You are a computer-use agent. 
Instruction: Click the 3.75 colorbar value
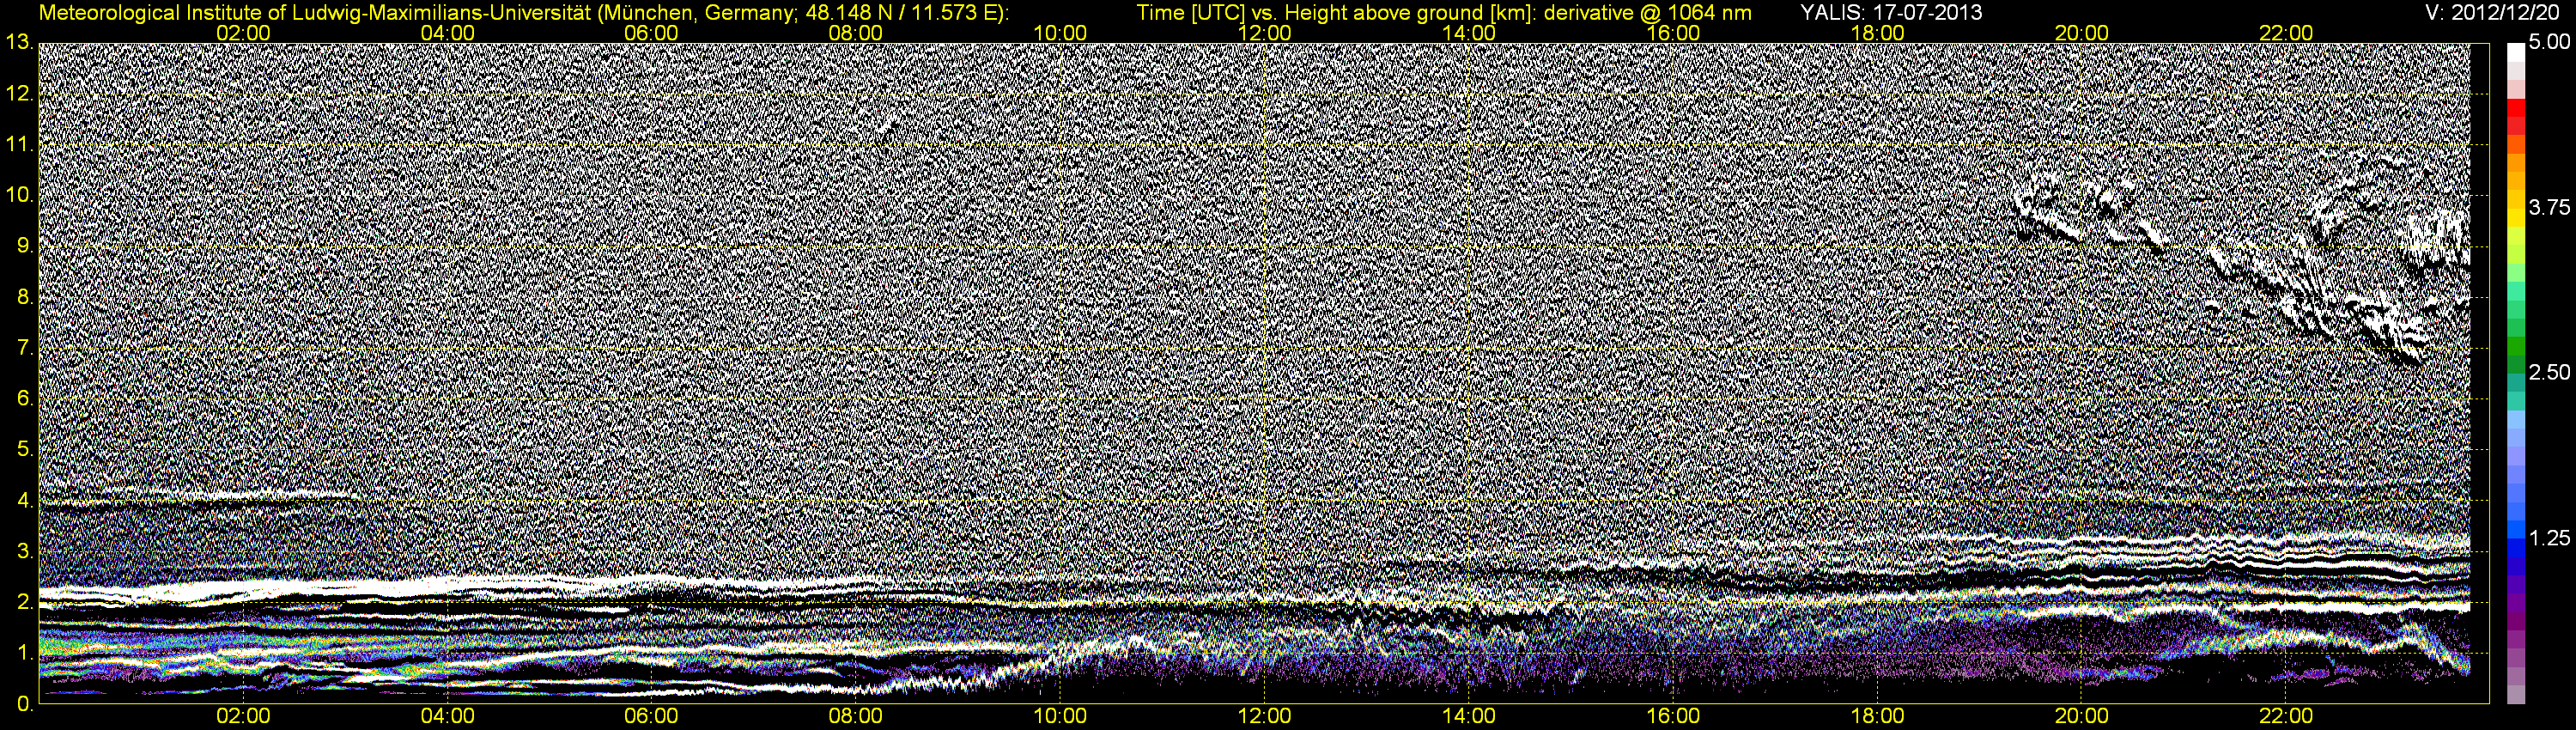click(2549, 208)
